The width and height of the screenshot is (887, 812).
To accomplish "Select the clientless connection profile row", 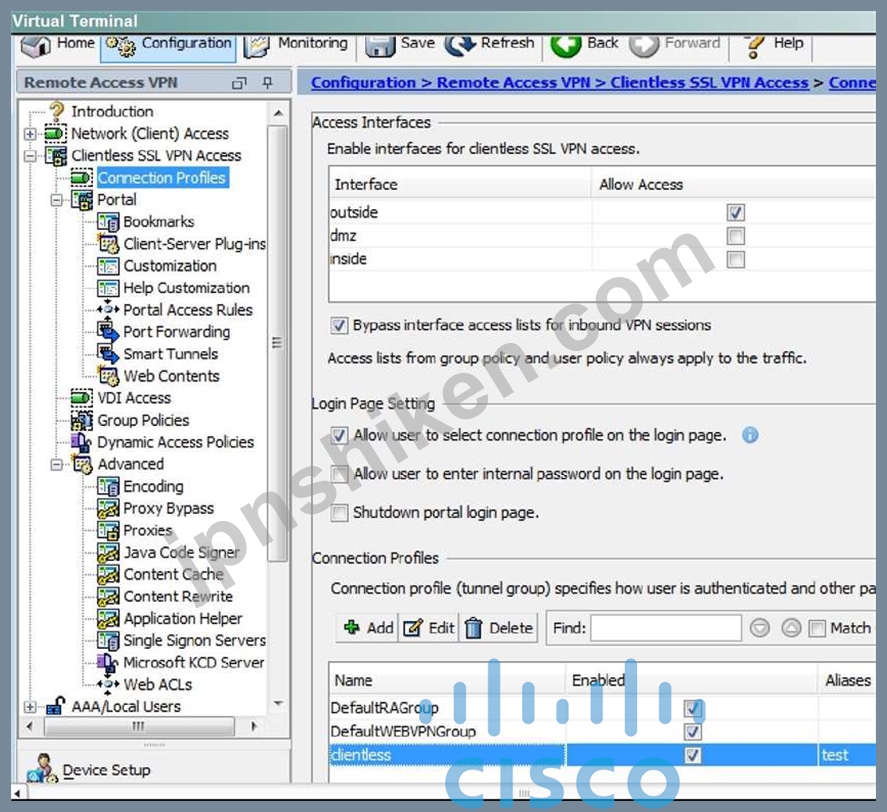I will click(x=602, y=755).
